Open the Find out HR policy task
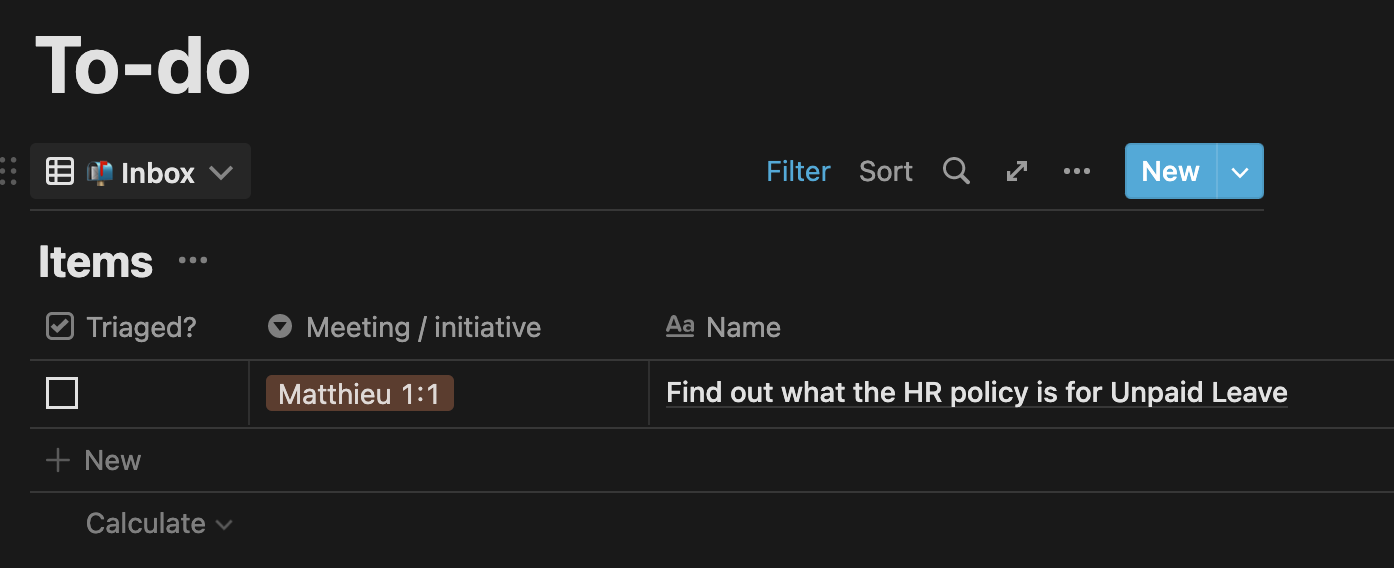The width and height of the screenshot is (1394, 568). pos(976,393)
